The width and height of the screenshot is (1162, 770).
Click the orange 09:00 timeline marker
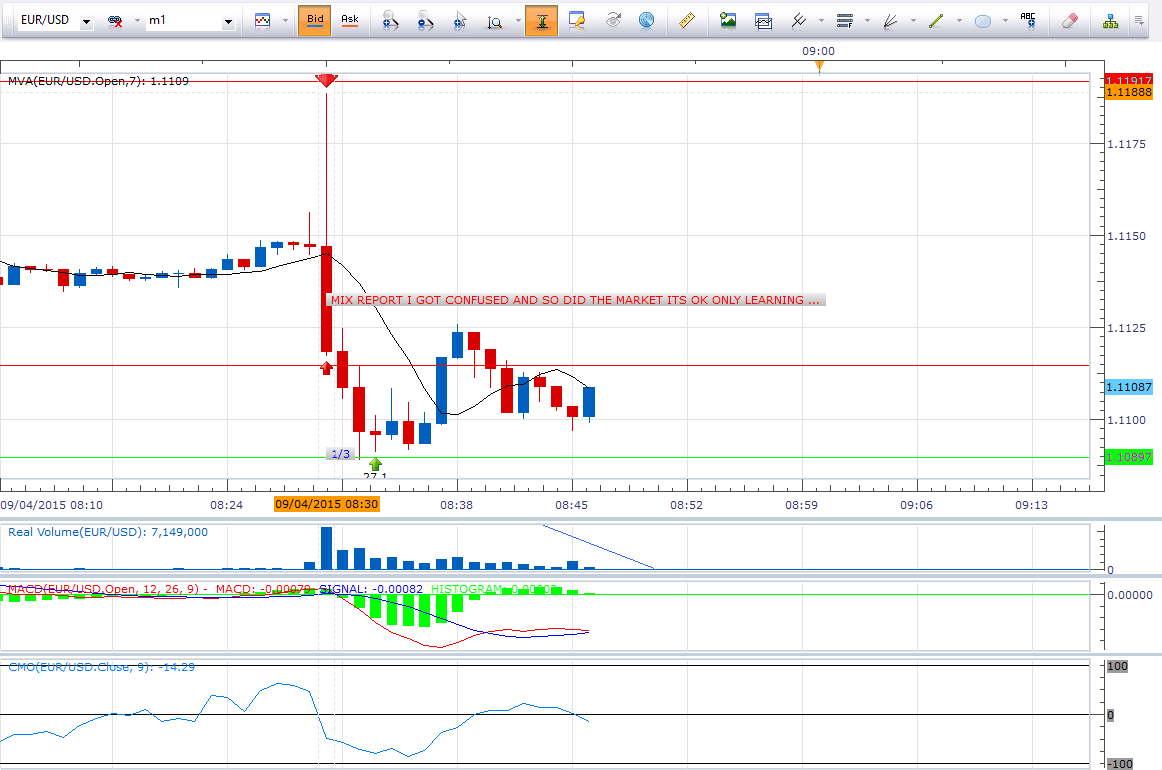coord(819,67)
